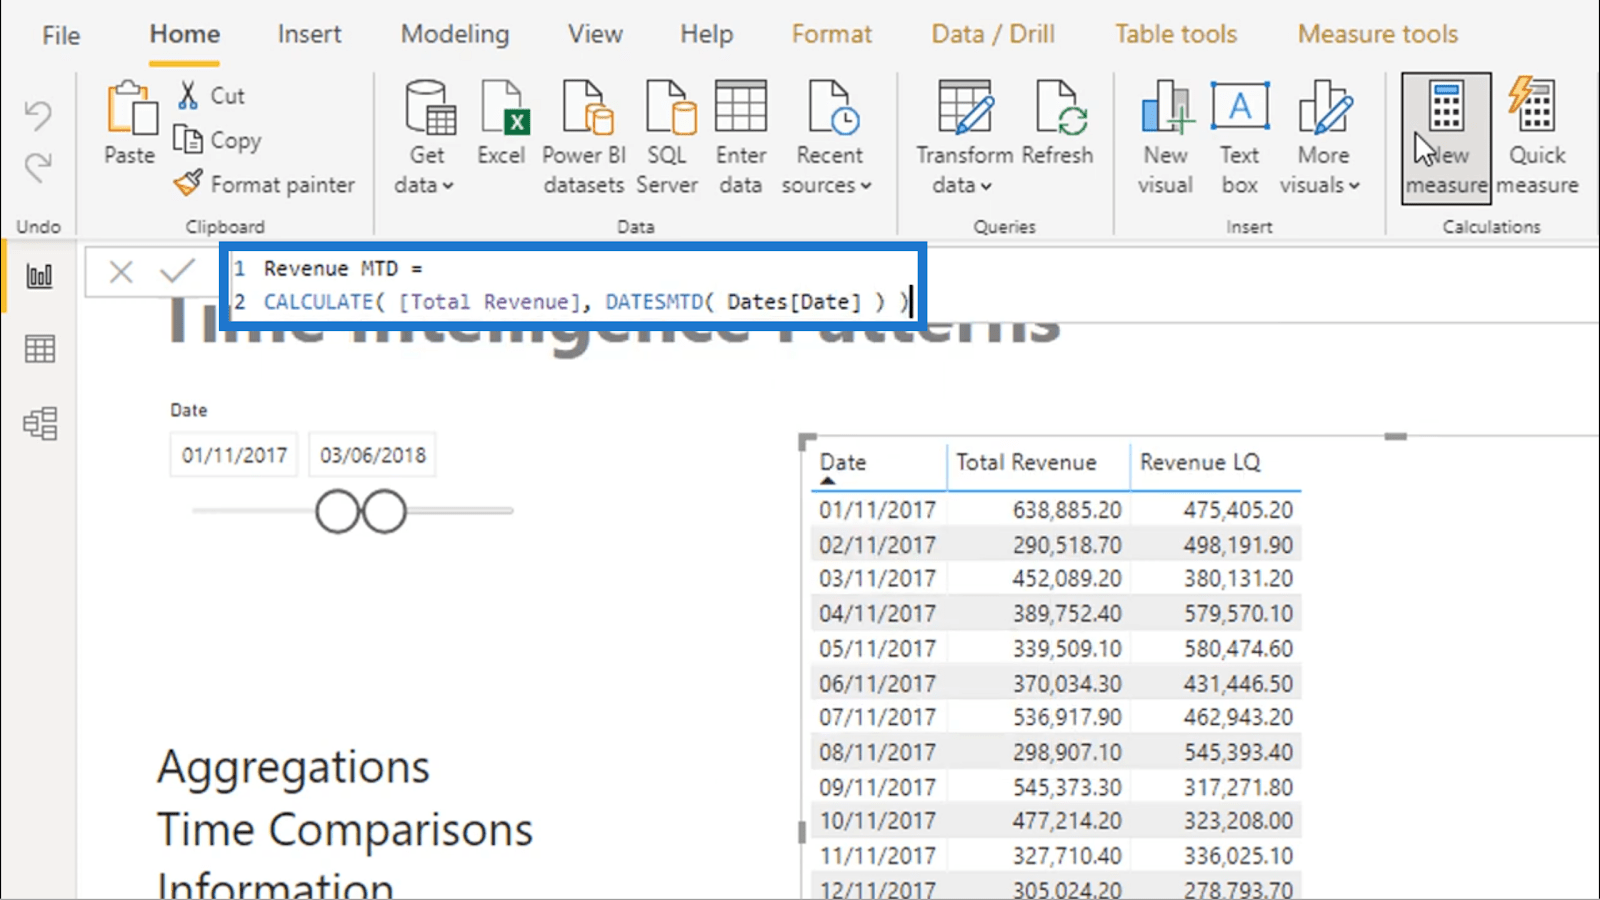Click the end date field 03/06/2018

372,455
